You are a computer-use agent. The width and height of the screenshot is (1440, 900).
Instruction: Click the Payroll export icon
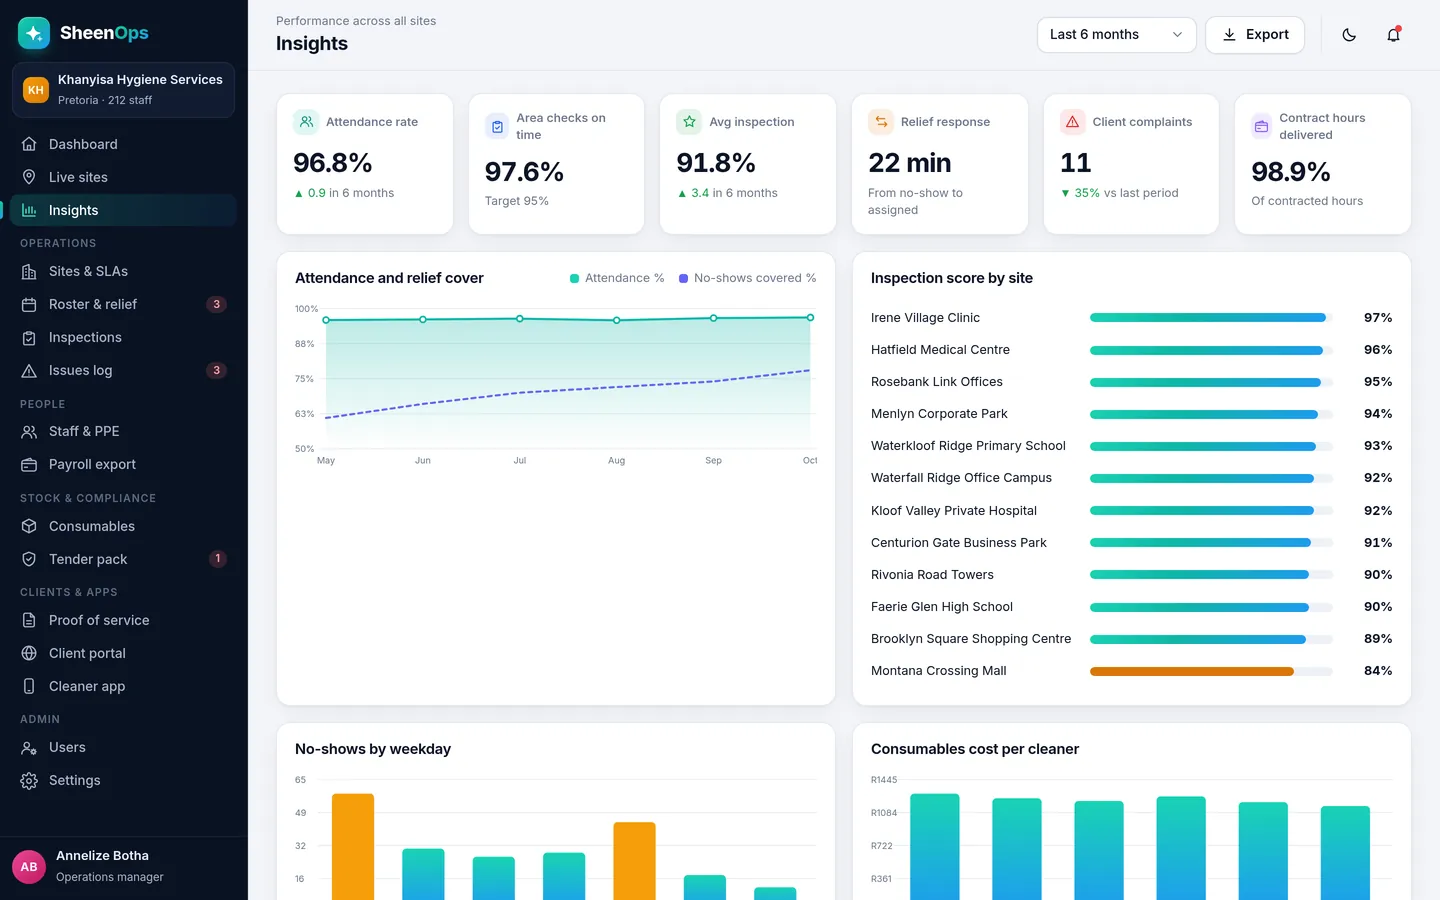29,464
